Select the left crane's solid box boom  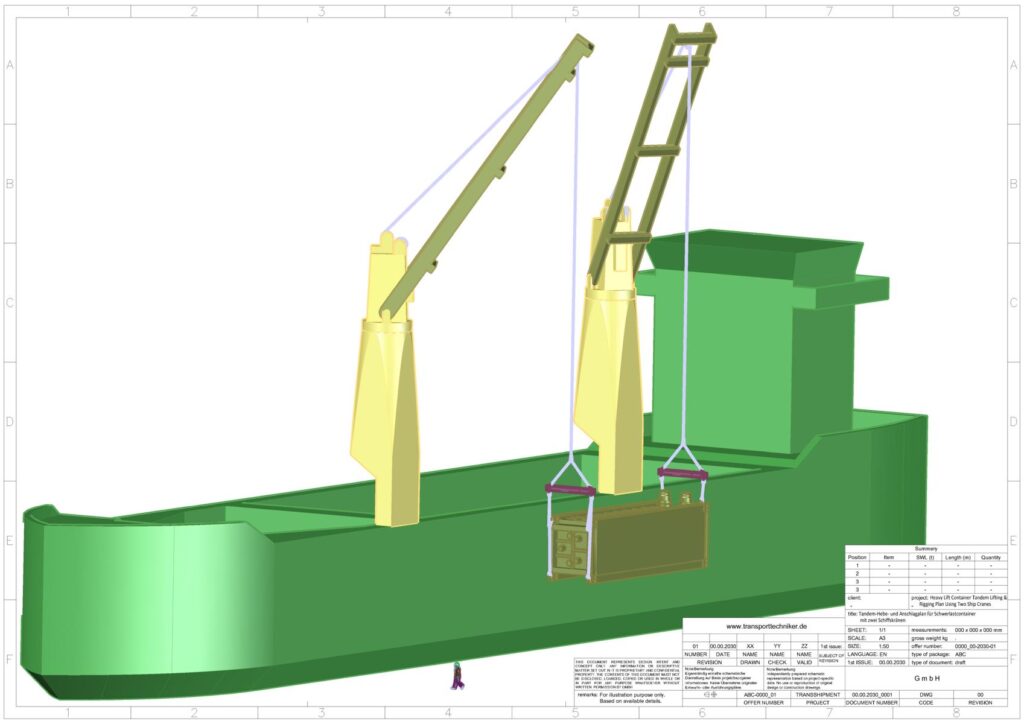(x=487, y=176)
